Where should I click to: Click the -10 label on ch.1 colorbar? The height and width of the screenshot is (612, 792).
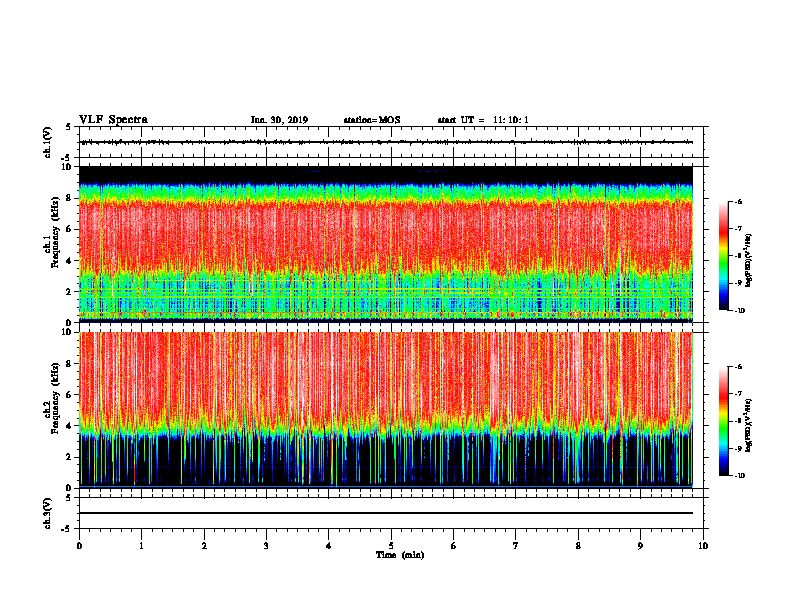click(739, 311)
